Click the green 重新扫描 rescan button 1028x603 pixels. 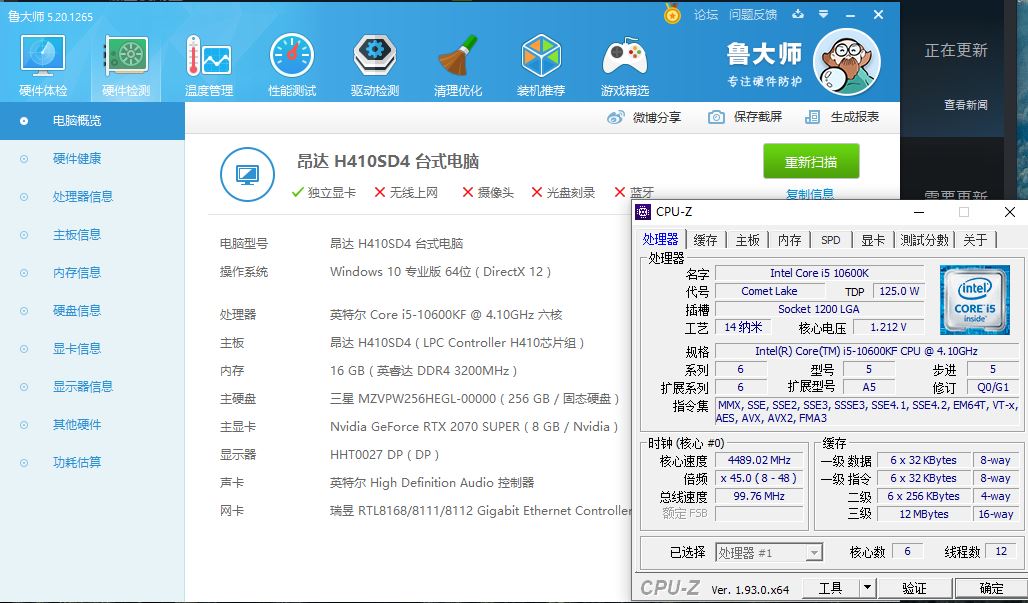click(811, 161)
